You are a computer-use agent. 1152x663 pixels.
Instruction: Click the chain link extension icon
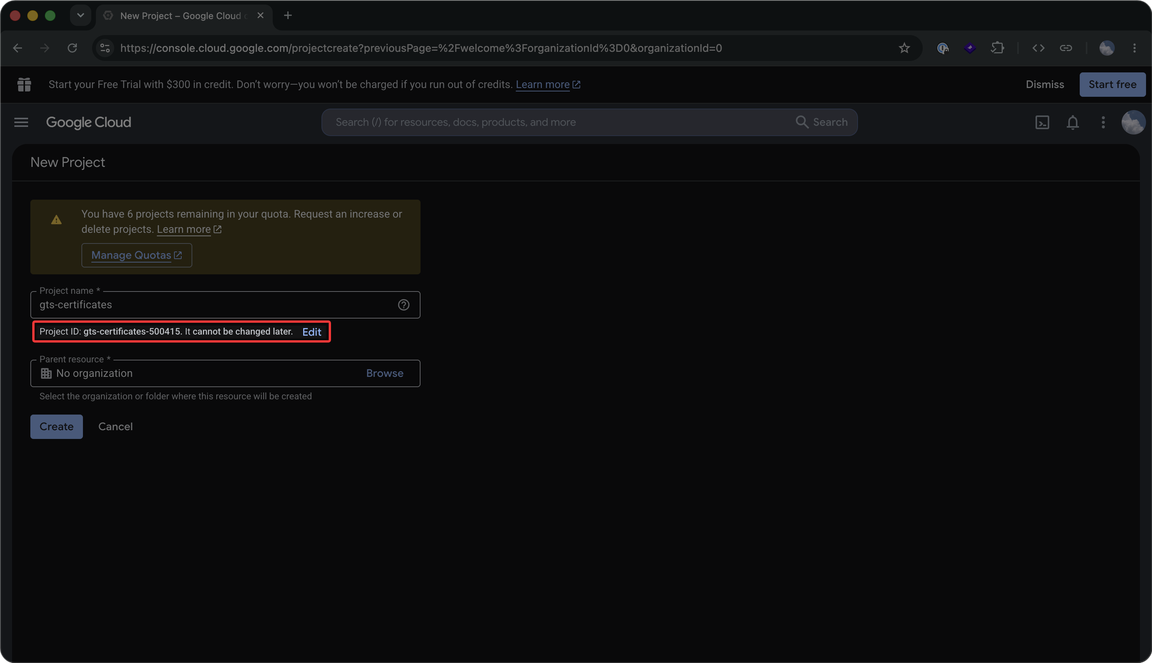tap(1065, 48)
